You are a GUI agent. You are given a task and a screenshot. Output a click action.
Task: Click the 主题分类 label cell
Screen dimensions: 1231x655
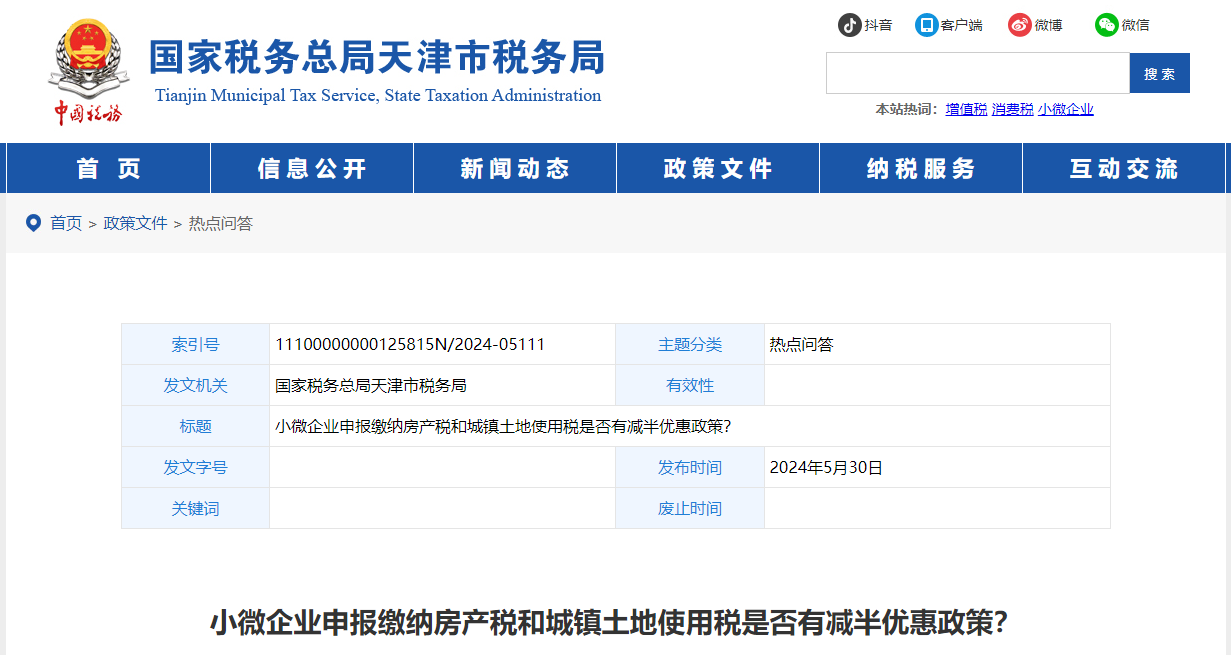click(x=690, y=344)
